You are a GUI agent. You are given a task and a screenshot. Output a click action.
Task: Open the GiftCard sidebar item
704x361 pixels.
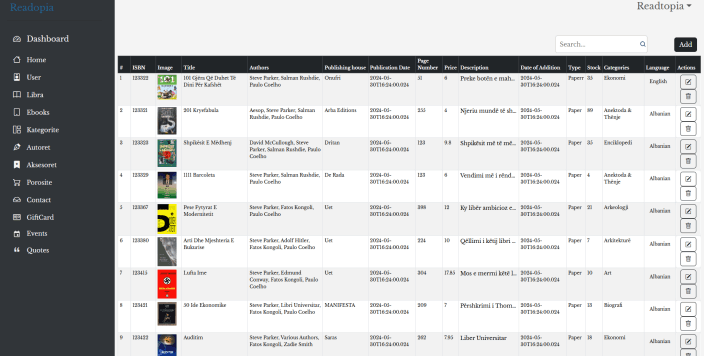click(x=40, y=217)
